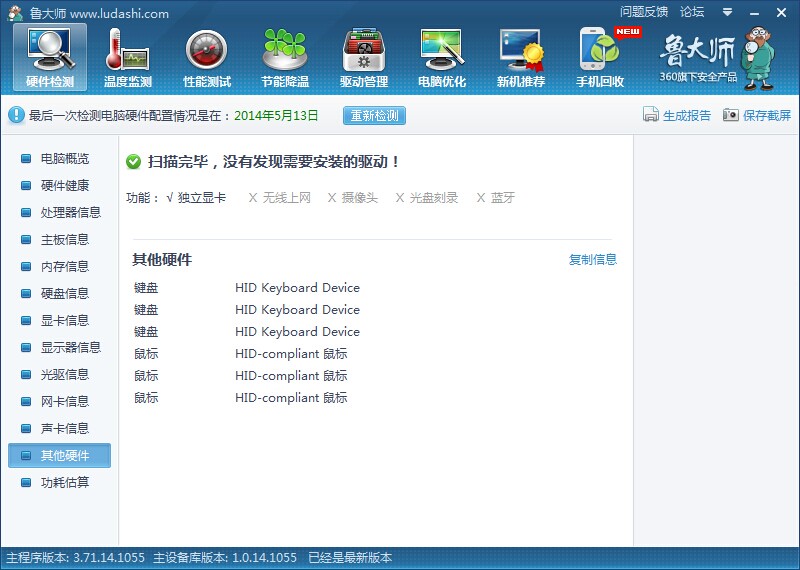Click the Ludashi title bar app icon
Viewport: 800px width, 570px height.
[15, 13]
